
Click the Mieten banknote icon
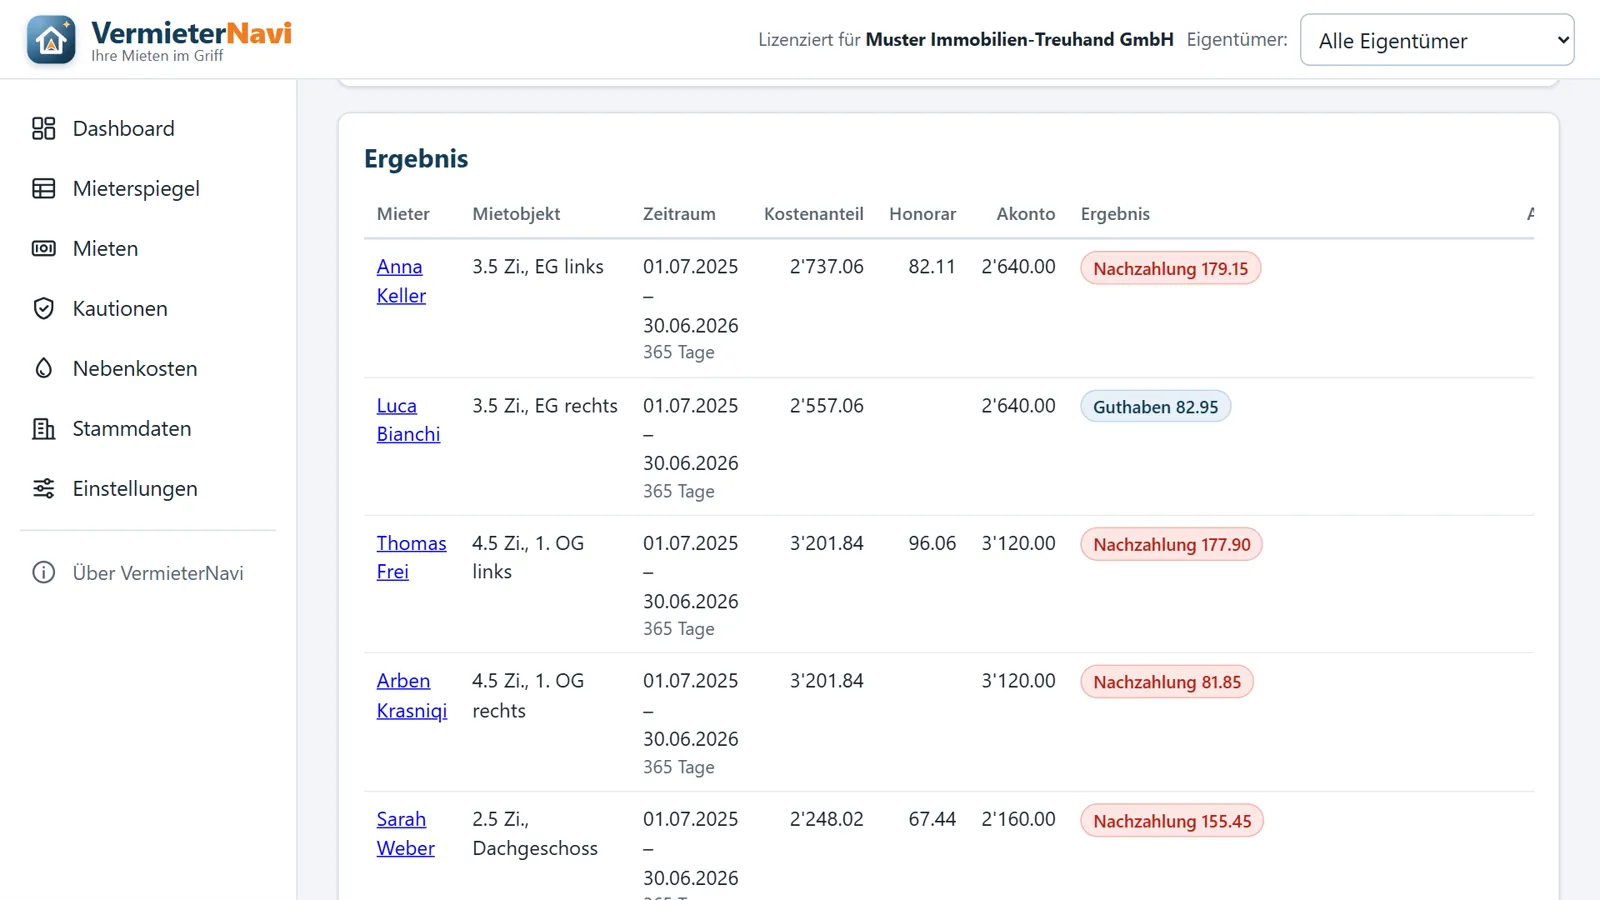tap(44, 248)
